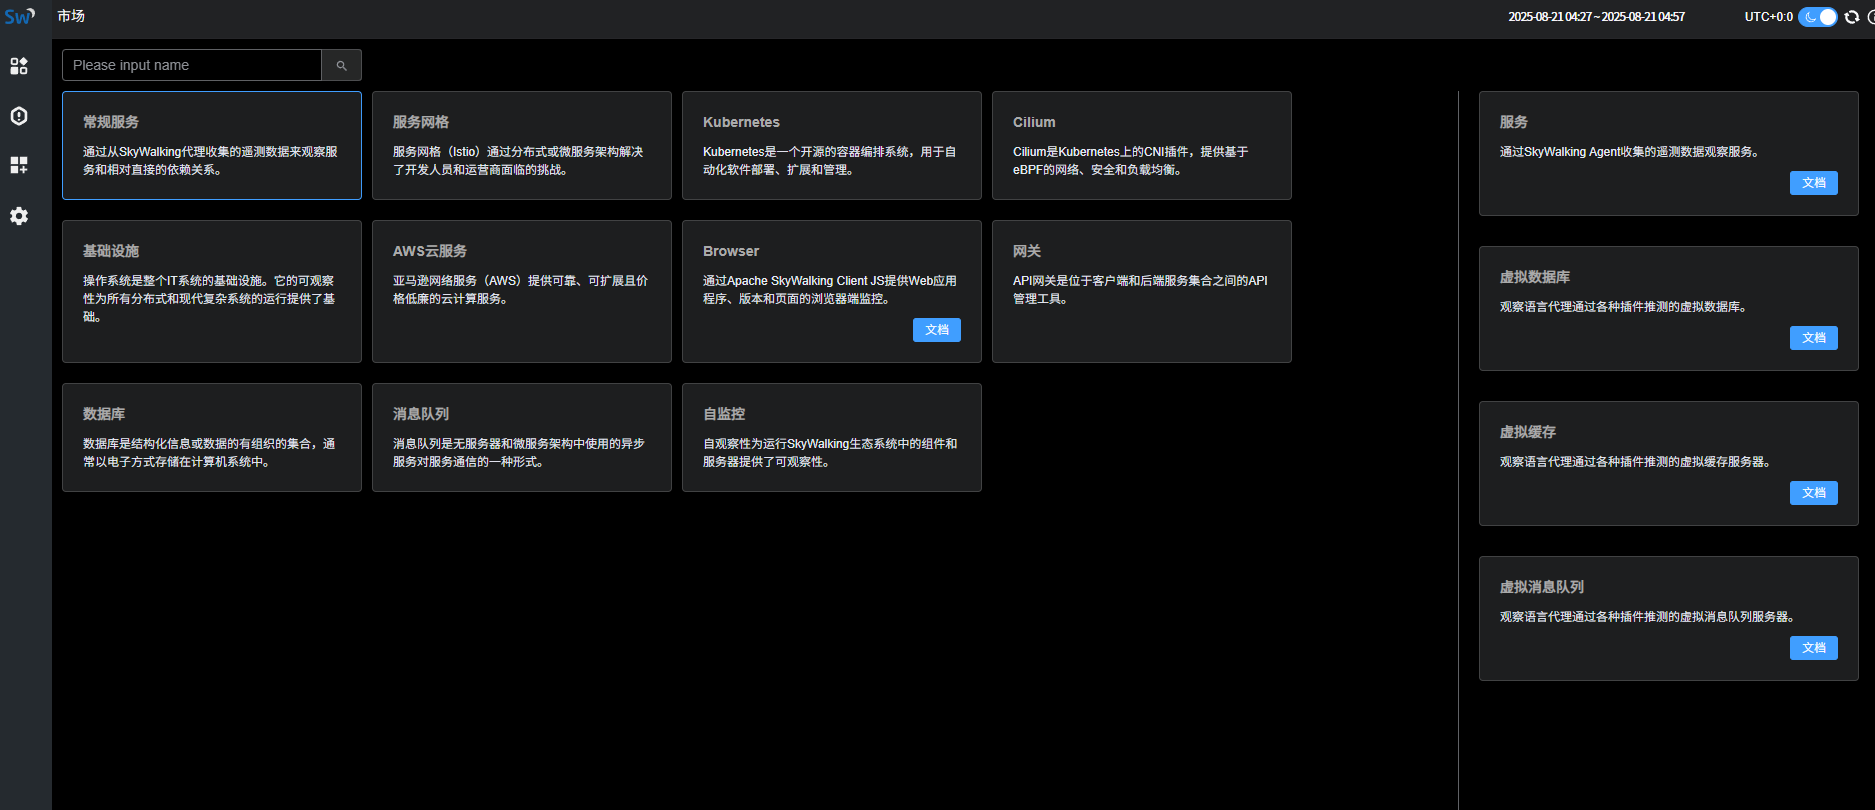1875x810 pixels.
Task: Open the Marketplace sidebar icon
Action: pyautogui.click(x=19, y=66)
